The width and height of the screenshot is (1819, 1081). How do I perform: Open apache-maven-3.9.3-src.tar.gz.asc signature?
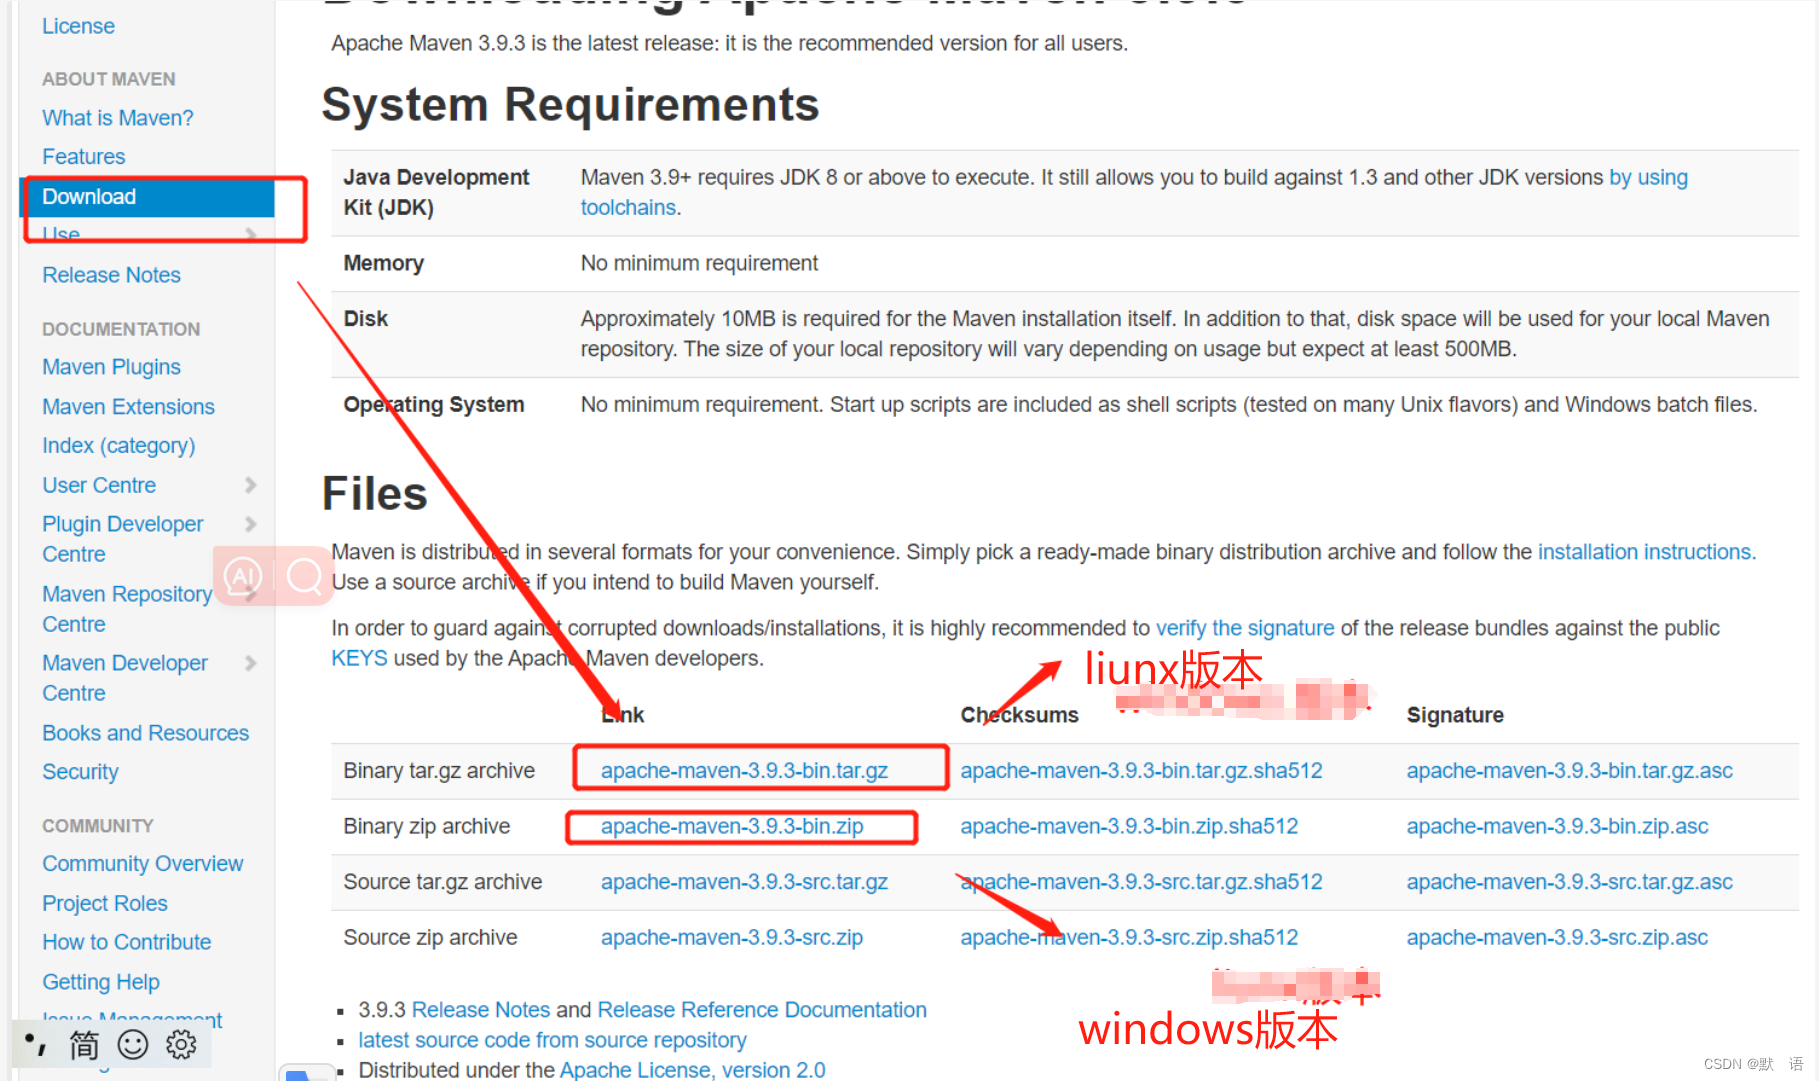point(1570,882)
